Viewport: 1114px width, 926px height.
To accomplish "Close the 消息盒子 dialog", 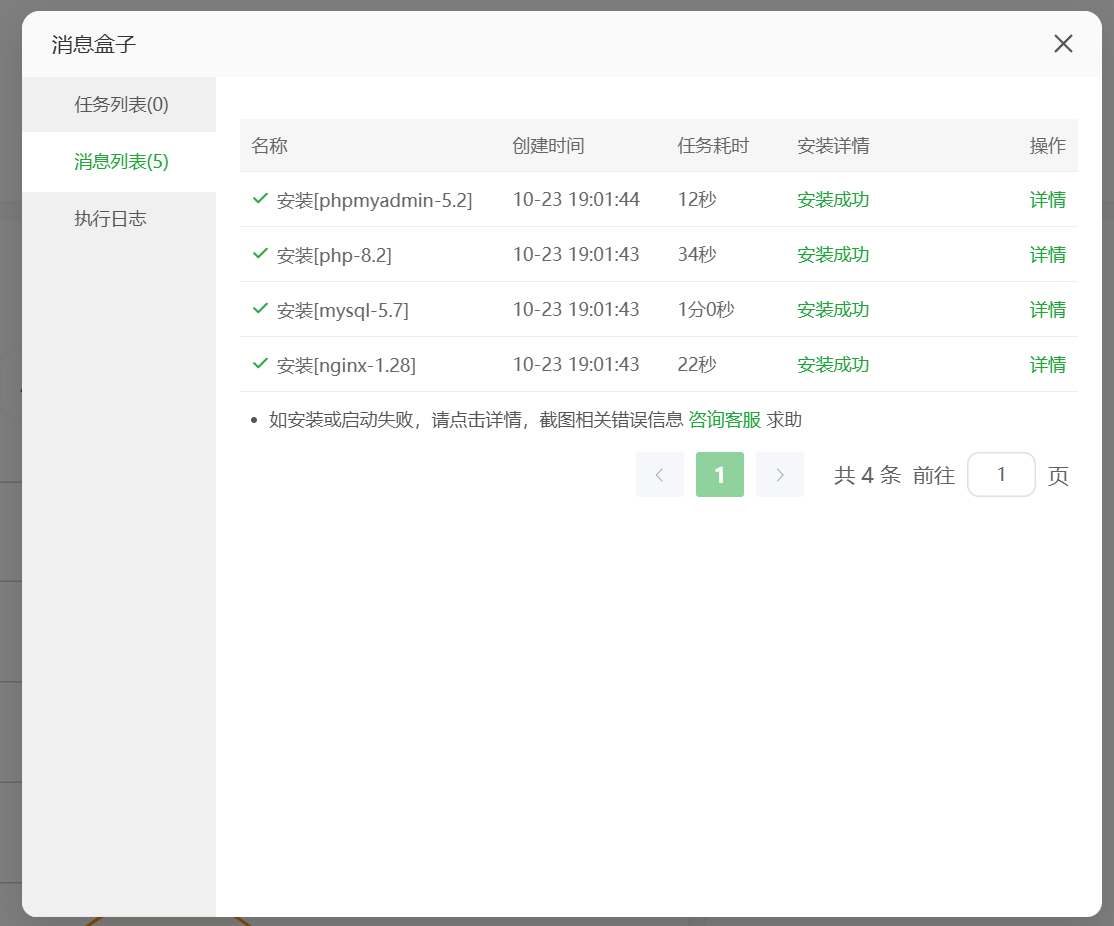I will (1063, 44).
